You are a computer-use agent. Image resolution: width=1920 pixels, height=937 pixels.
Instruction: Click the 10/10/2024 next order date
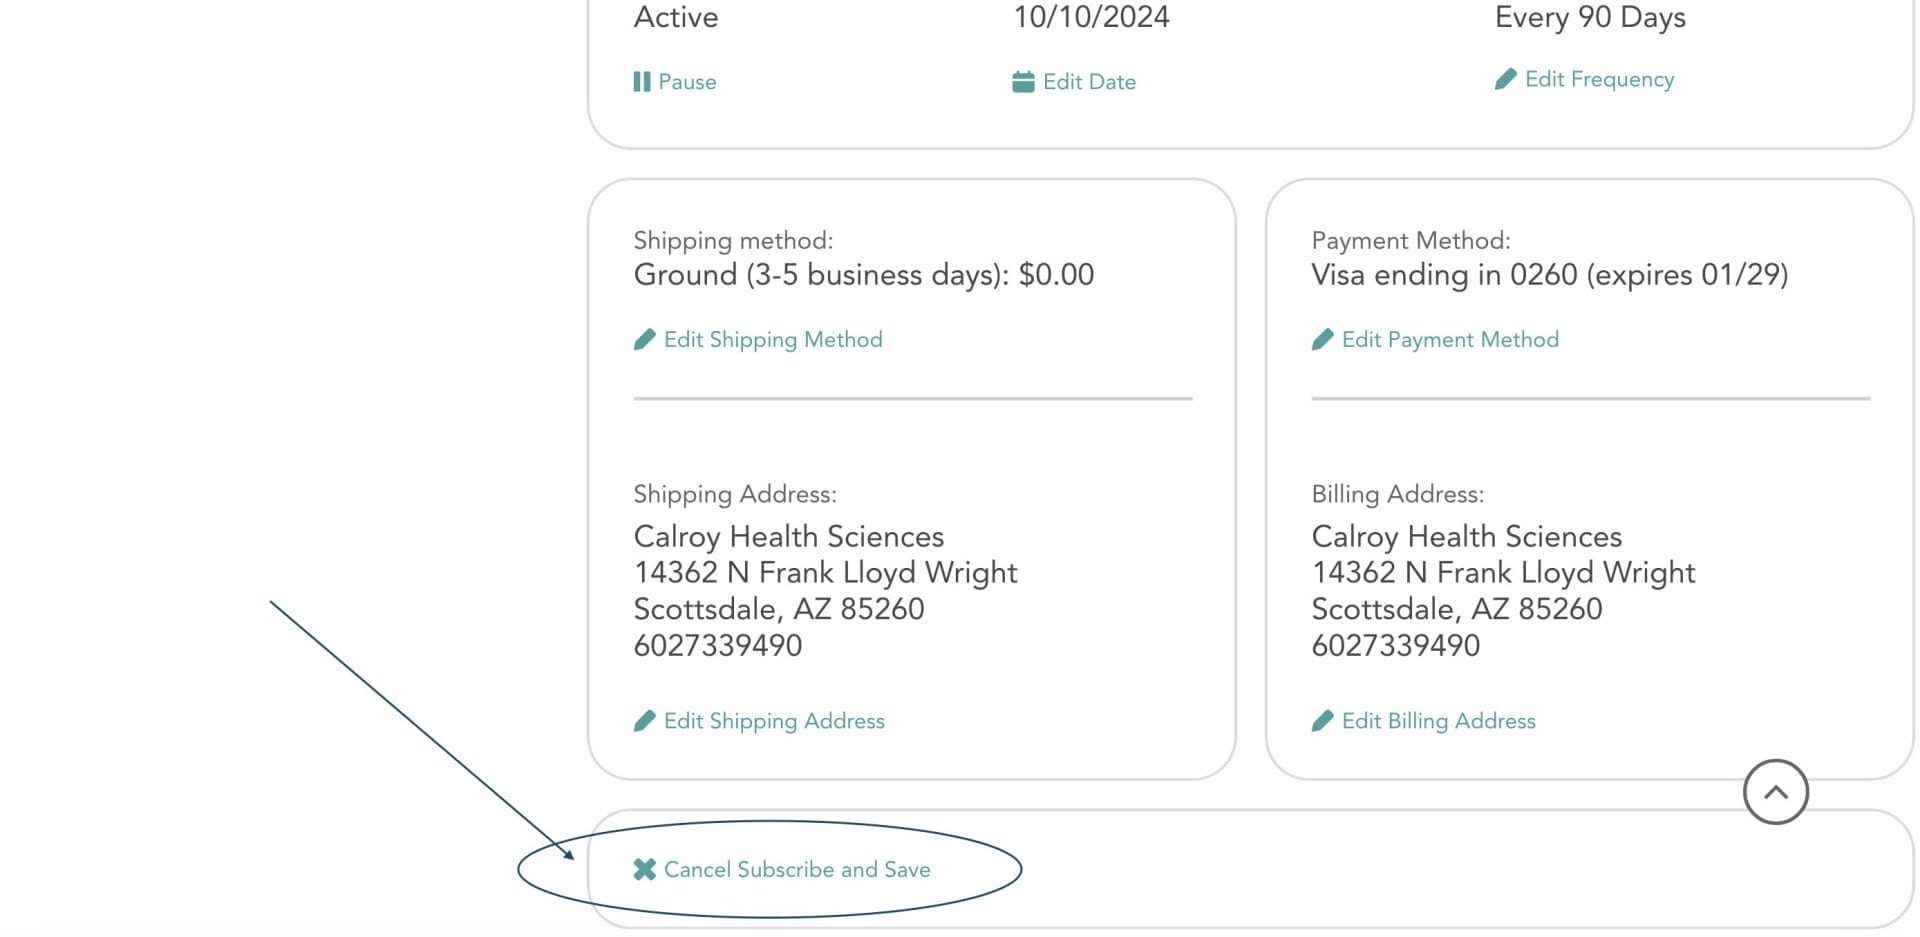1091,17
